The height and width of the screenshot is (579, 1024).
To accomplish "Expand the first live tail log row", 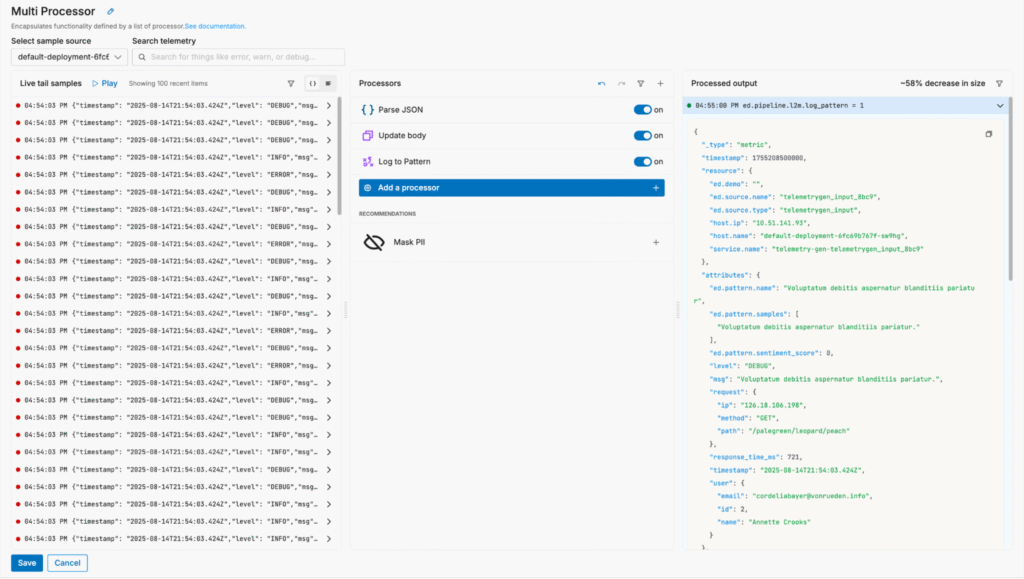I will tap(330, 105).
